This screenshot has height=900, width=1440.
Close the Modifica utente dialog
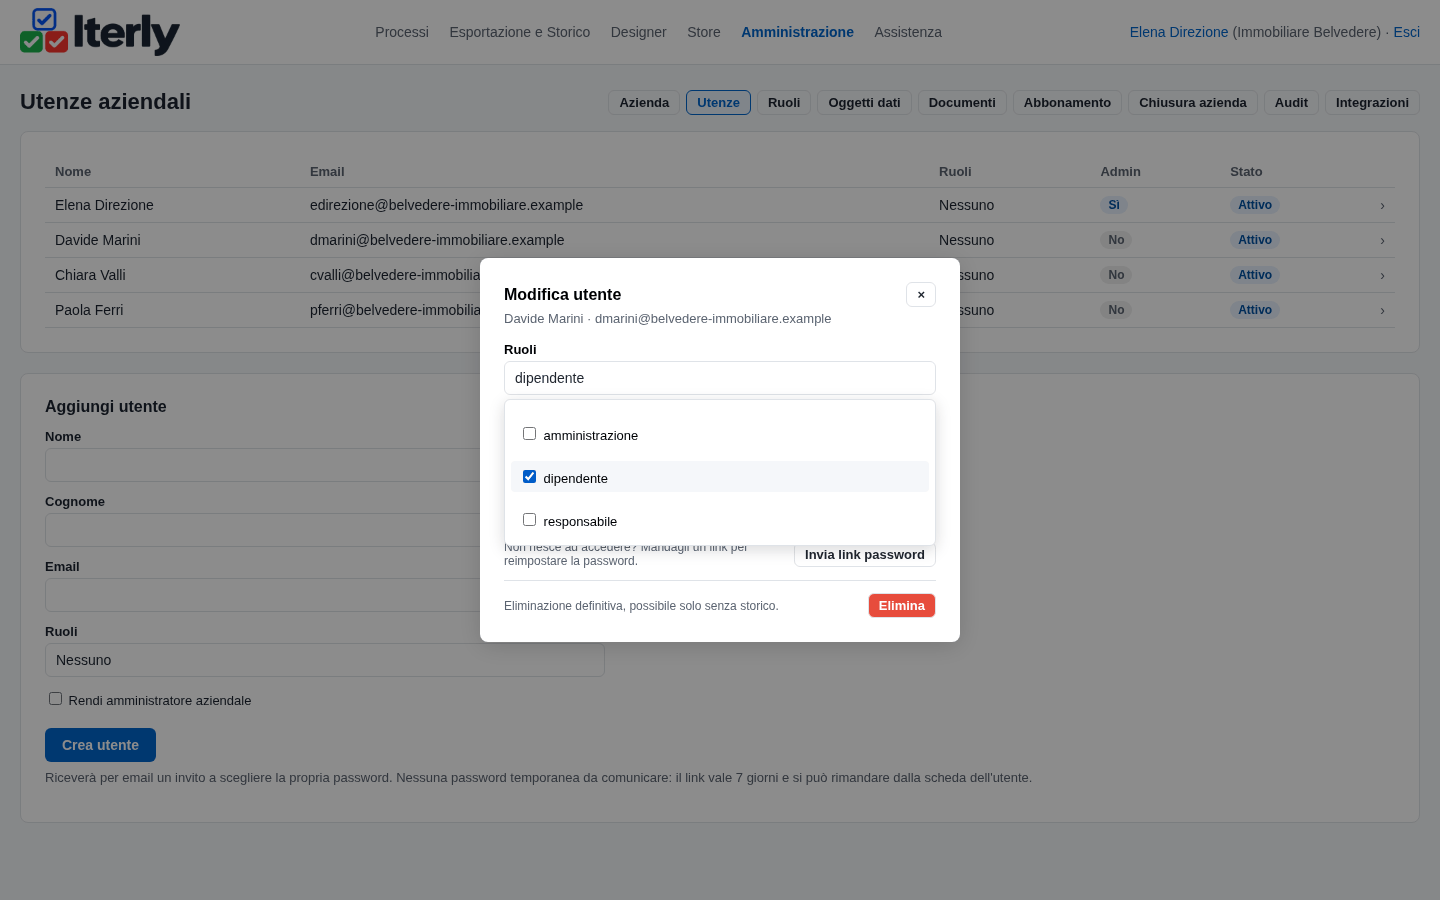click(921, 295)
